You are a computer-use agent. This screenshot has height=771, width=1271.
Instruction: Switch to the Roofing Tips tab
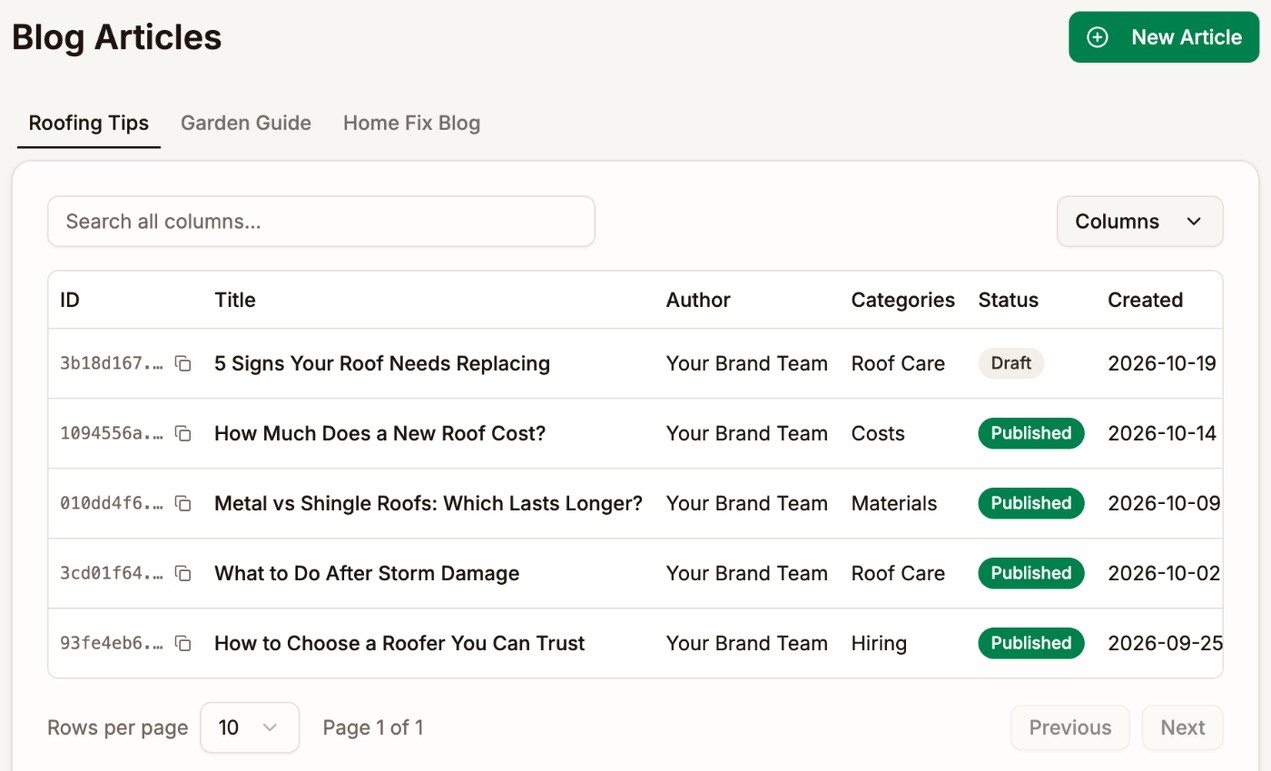89,123
